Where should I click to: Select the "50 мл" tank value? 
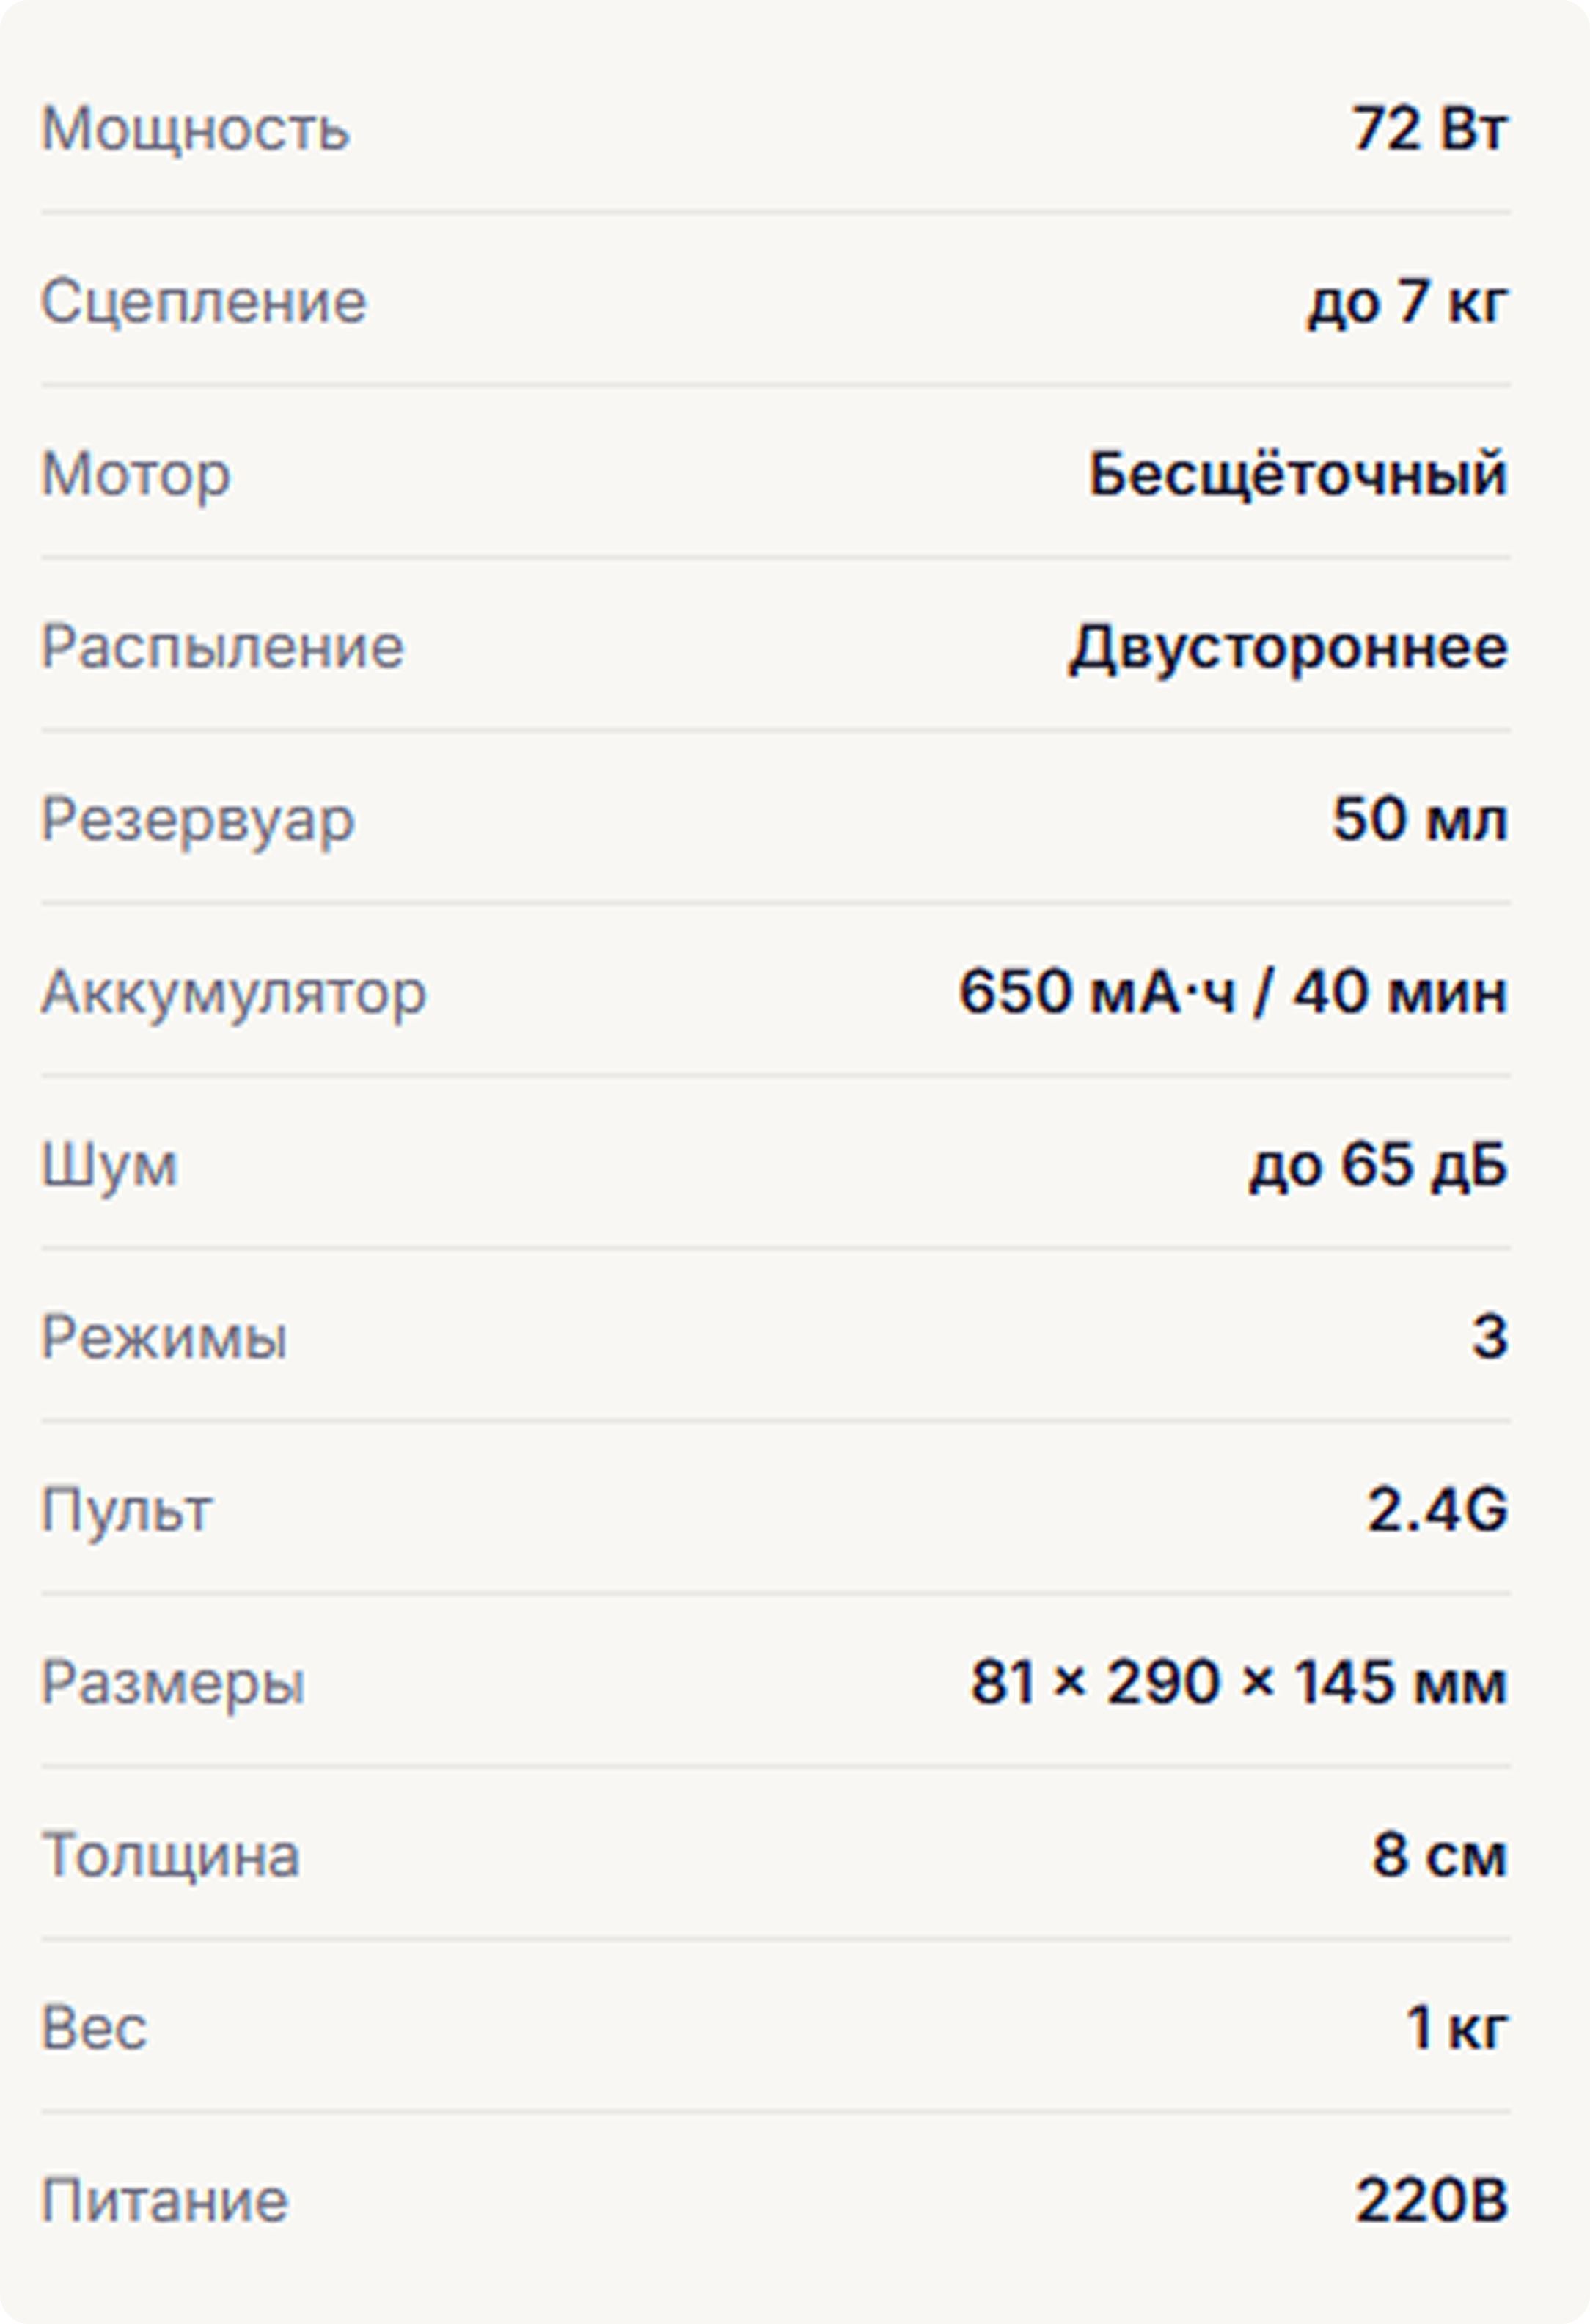click(x=1419, y=820)
